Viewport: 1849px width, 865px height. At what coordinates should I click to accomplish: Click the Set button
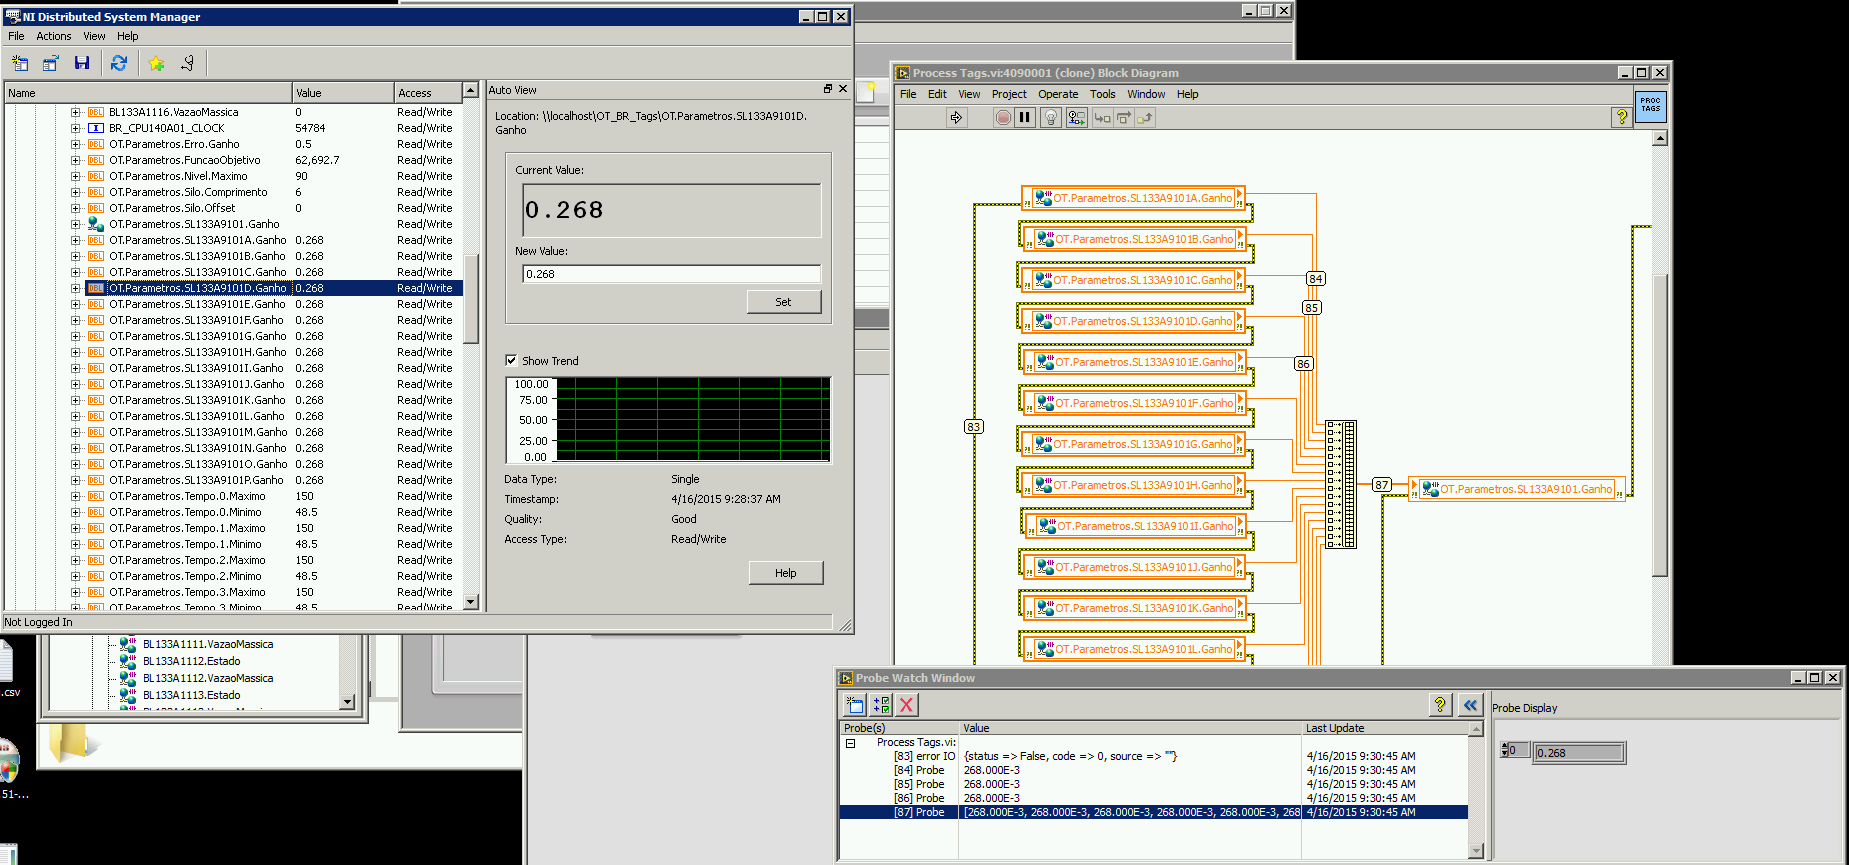click(783, 302)
